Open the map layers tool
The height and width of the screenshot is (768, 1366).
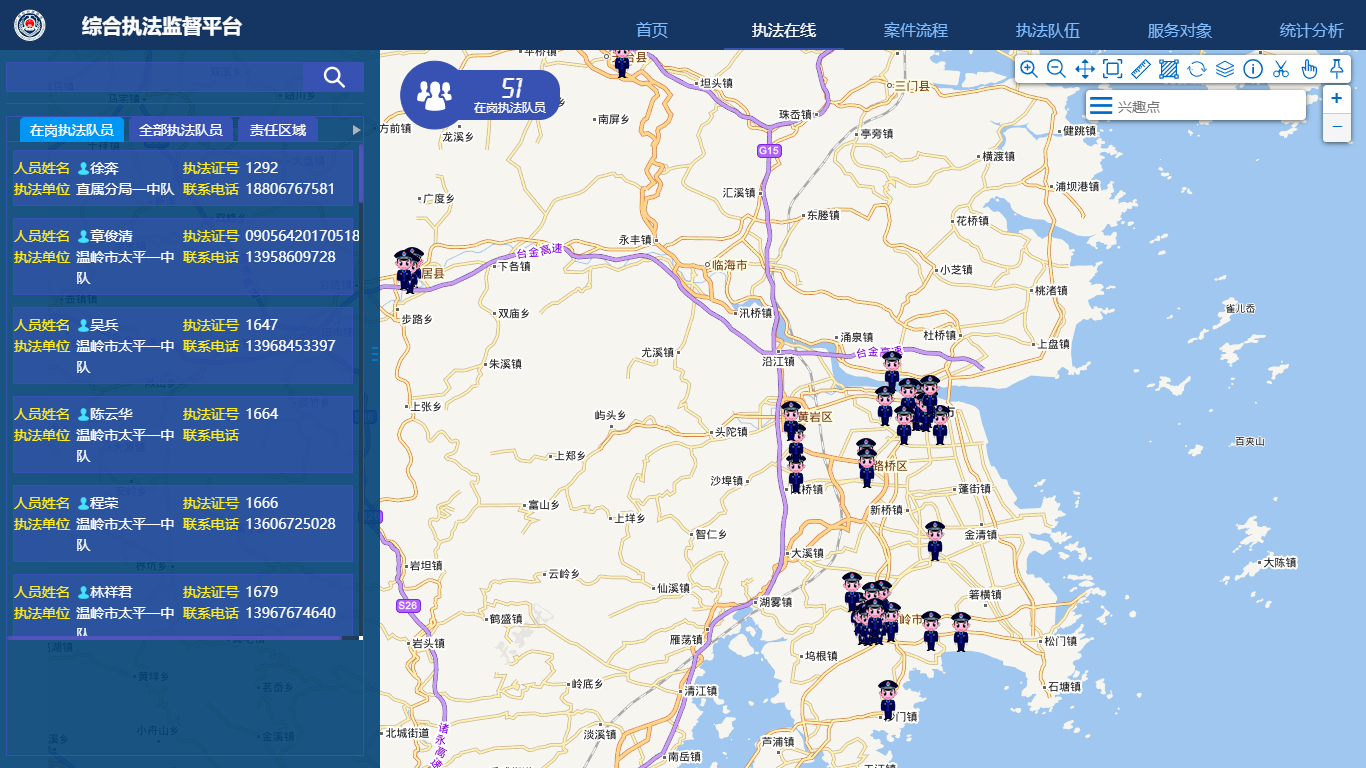click(1225, 69)
